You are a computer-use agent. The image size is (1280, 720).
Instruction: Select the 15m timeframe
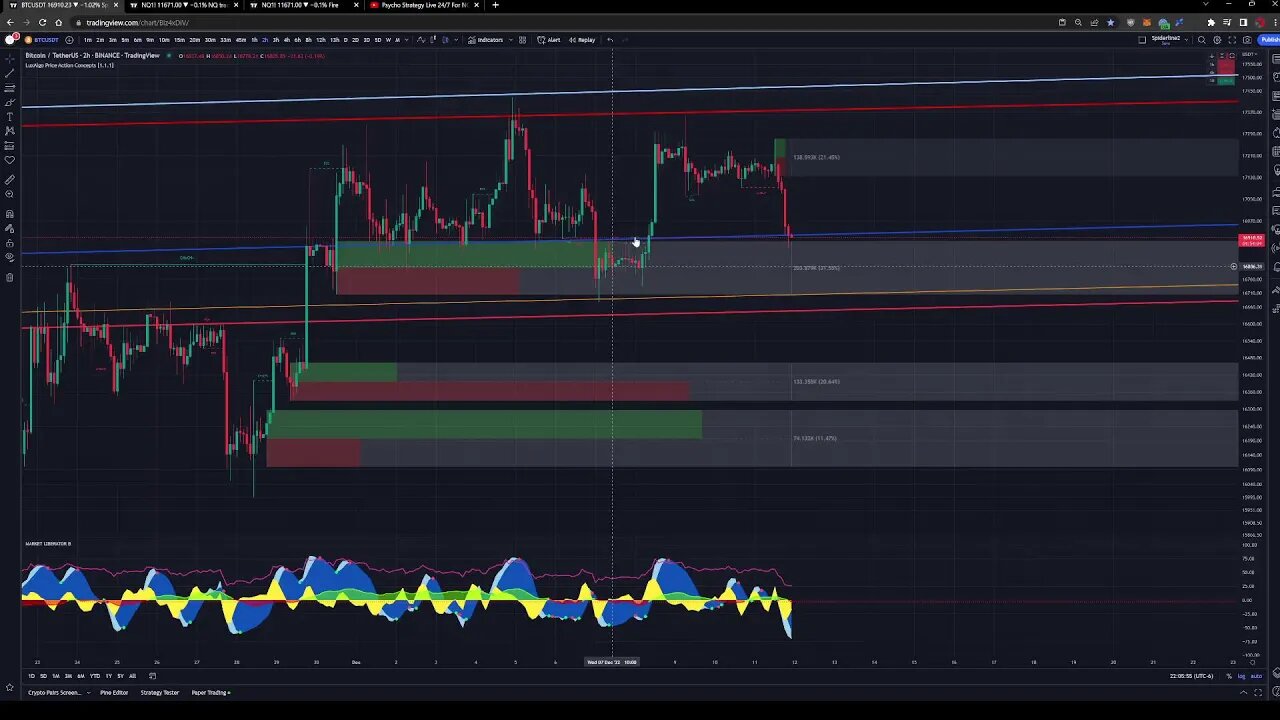coord(179,40)
